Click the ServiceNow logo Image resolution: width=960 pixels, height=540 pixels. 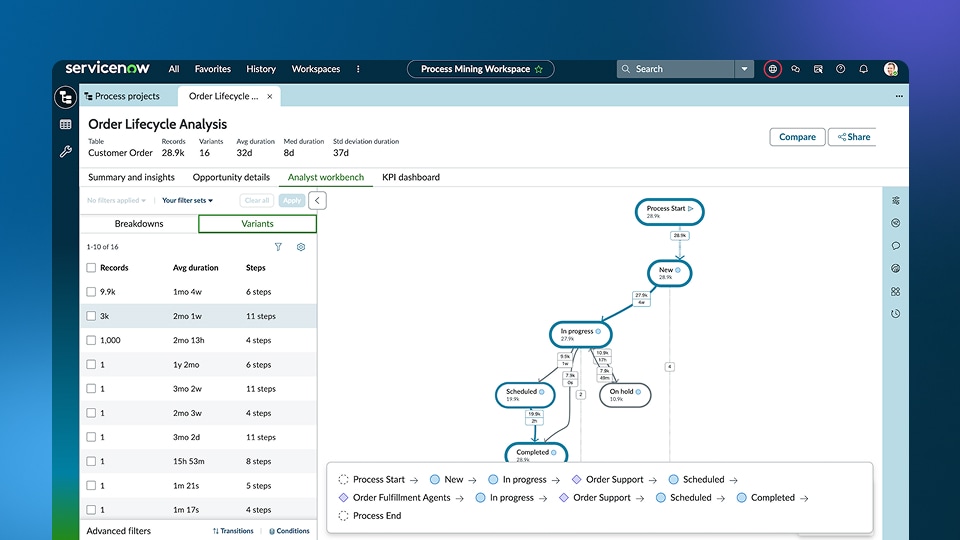(107, 68)
